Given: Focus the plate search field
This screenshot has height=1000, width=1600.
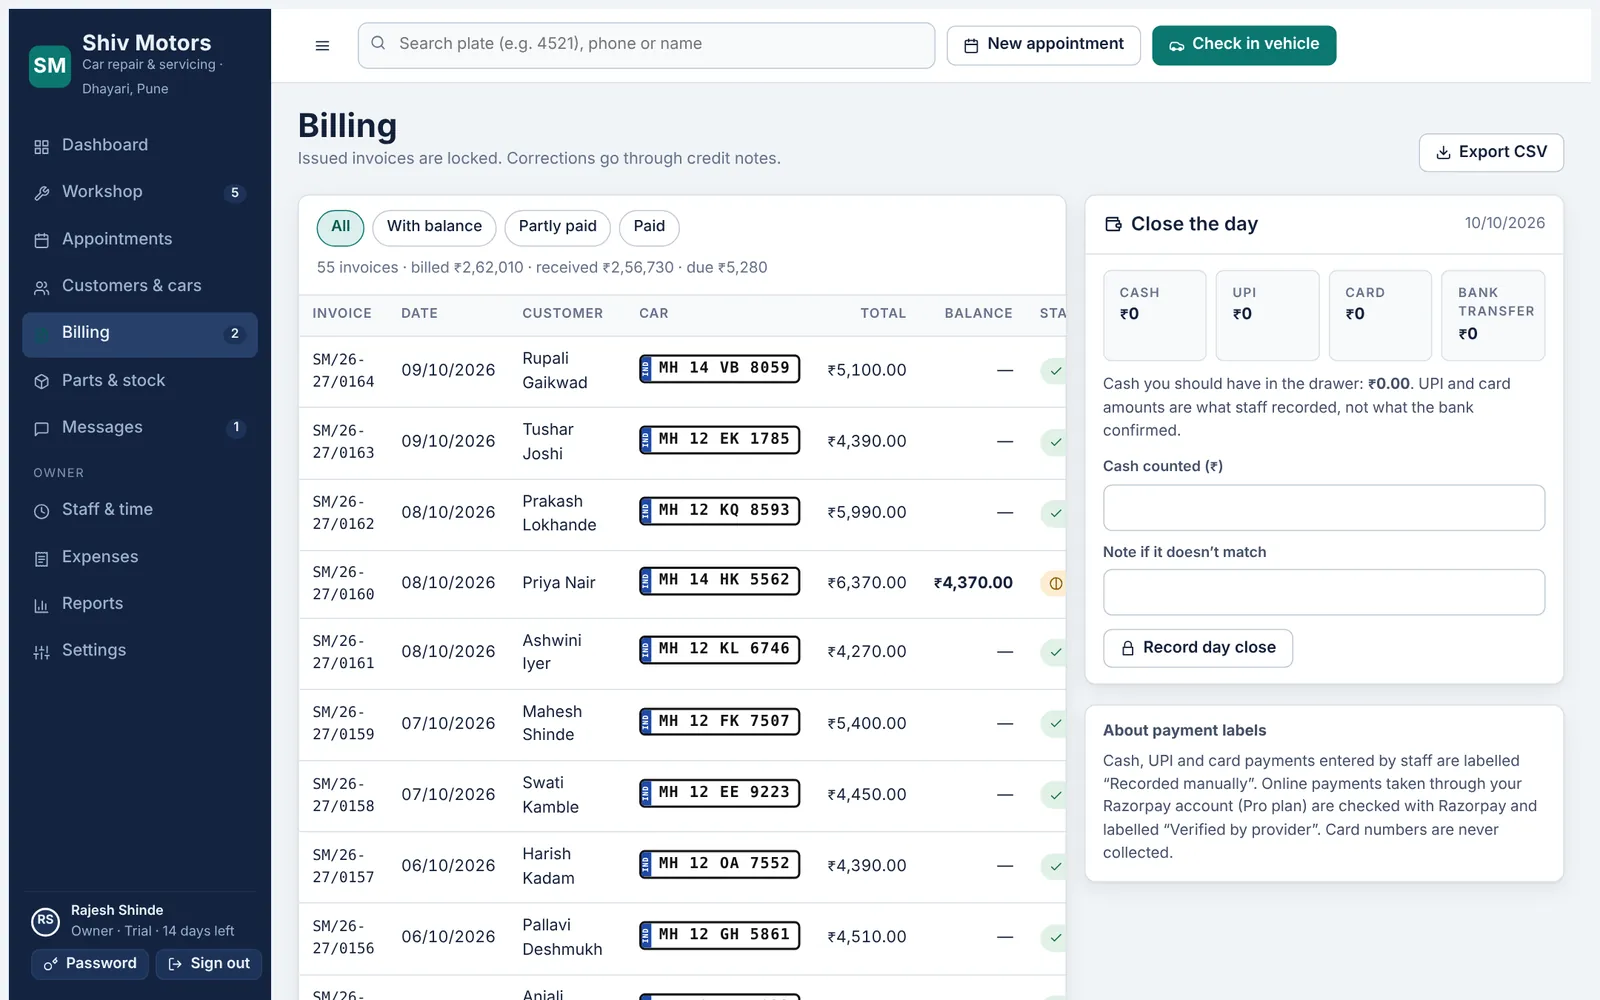Looking at the screenshot, I should click(x=646, y=45).
